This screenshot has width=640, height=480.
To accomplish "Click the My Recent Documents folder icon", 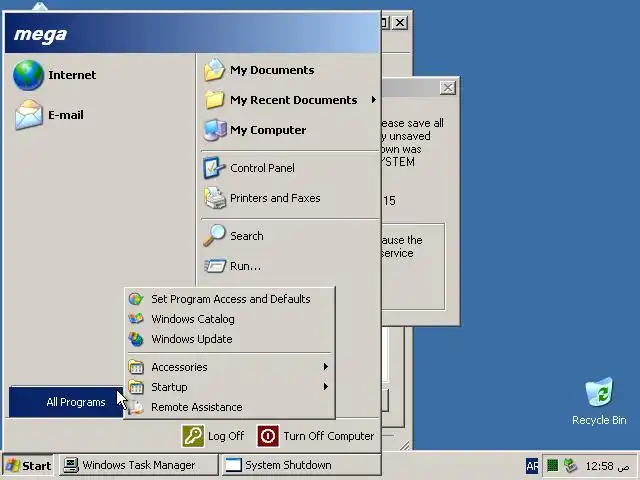I will (214, 100).
